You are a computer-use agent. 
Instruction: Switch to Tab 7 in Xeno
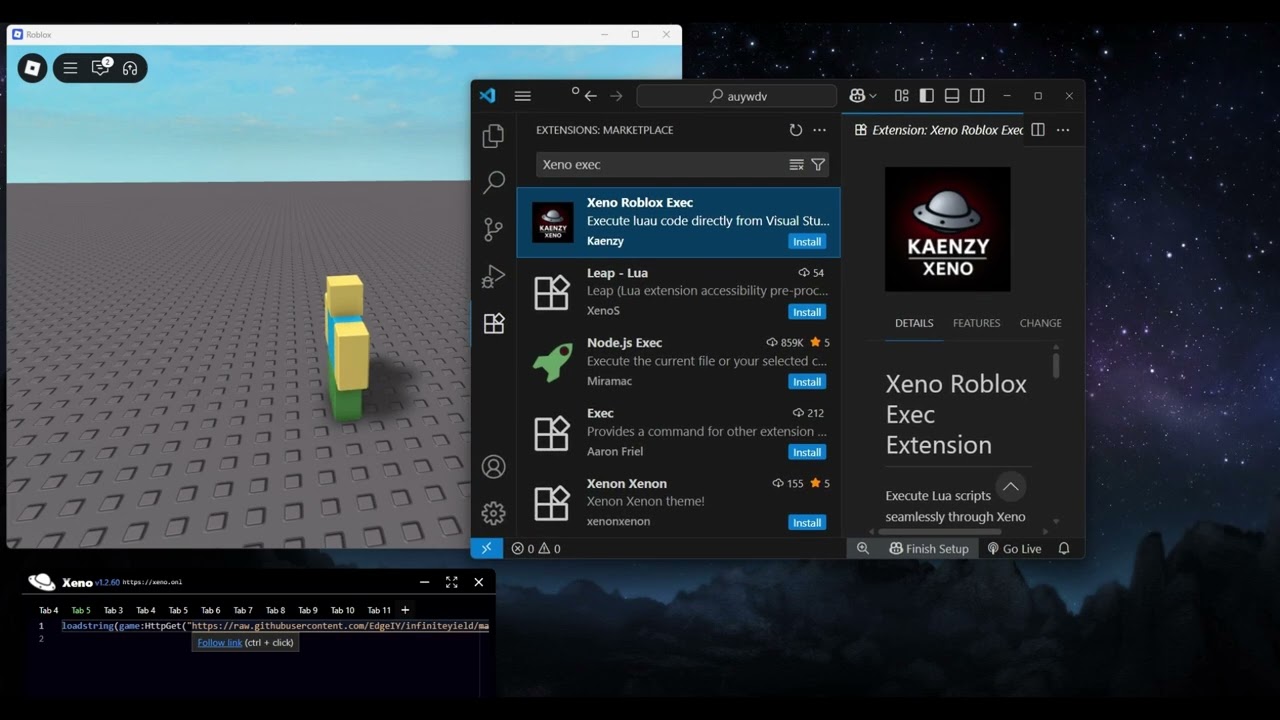[243, 610]
